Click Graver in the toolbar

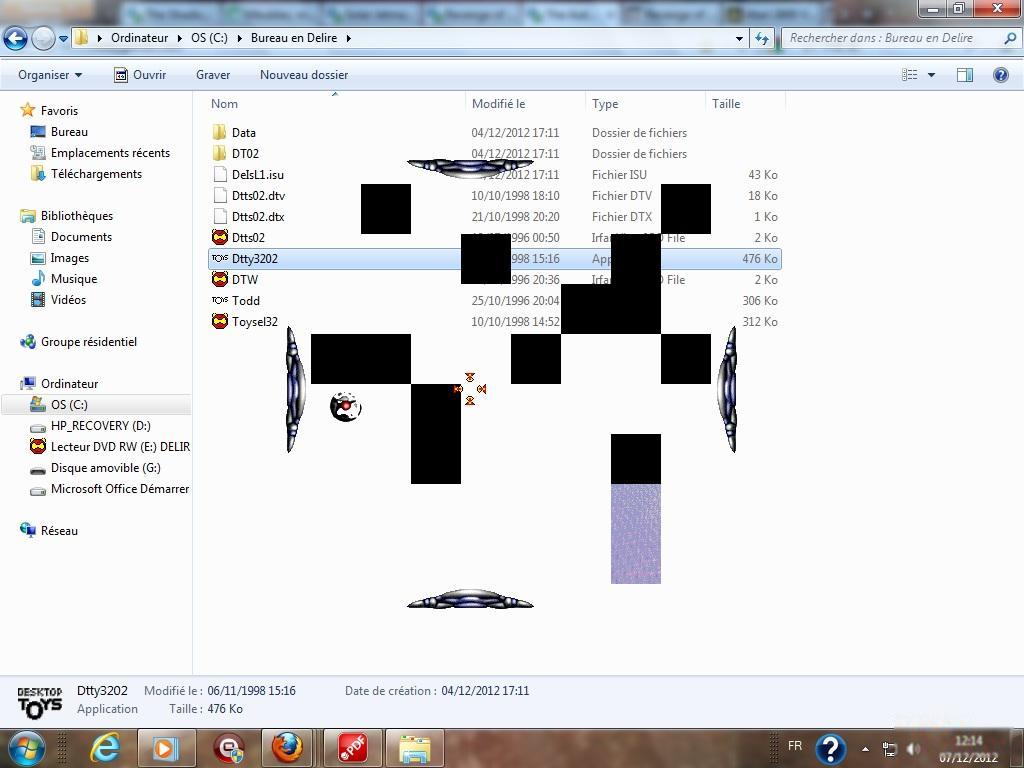coord(213,74)
